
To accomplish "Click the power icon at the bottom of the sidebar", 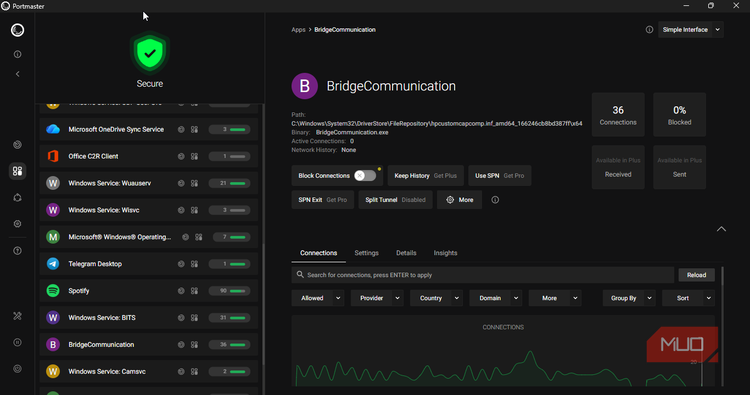I will tap(18, 369).
